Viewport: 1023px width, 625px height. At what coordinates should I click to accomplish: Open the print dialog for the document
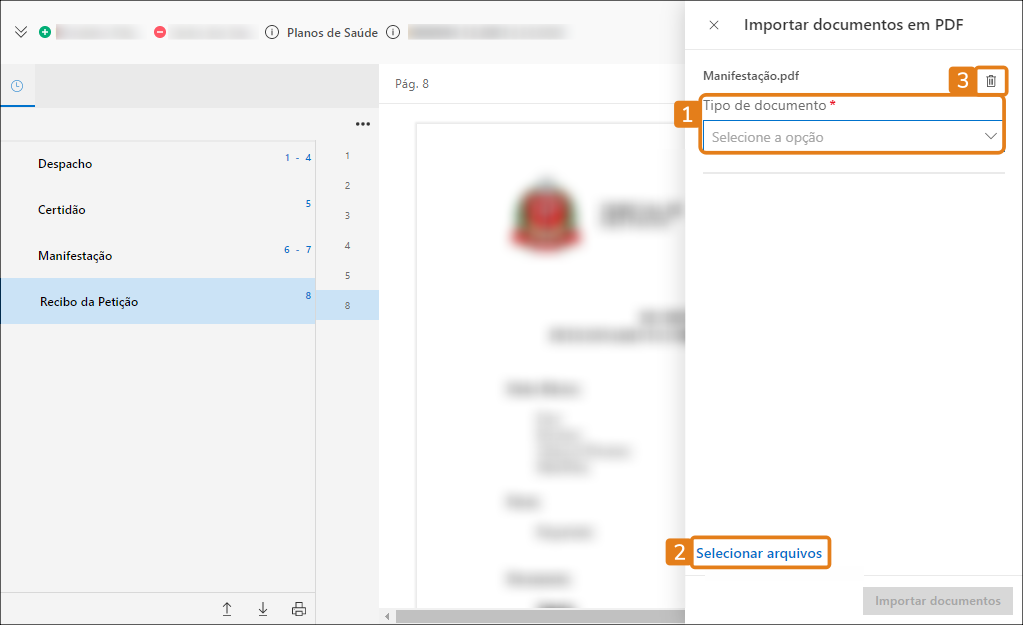tap(298, 608)
